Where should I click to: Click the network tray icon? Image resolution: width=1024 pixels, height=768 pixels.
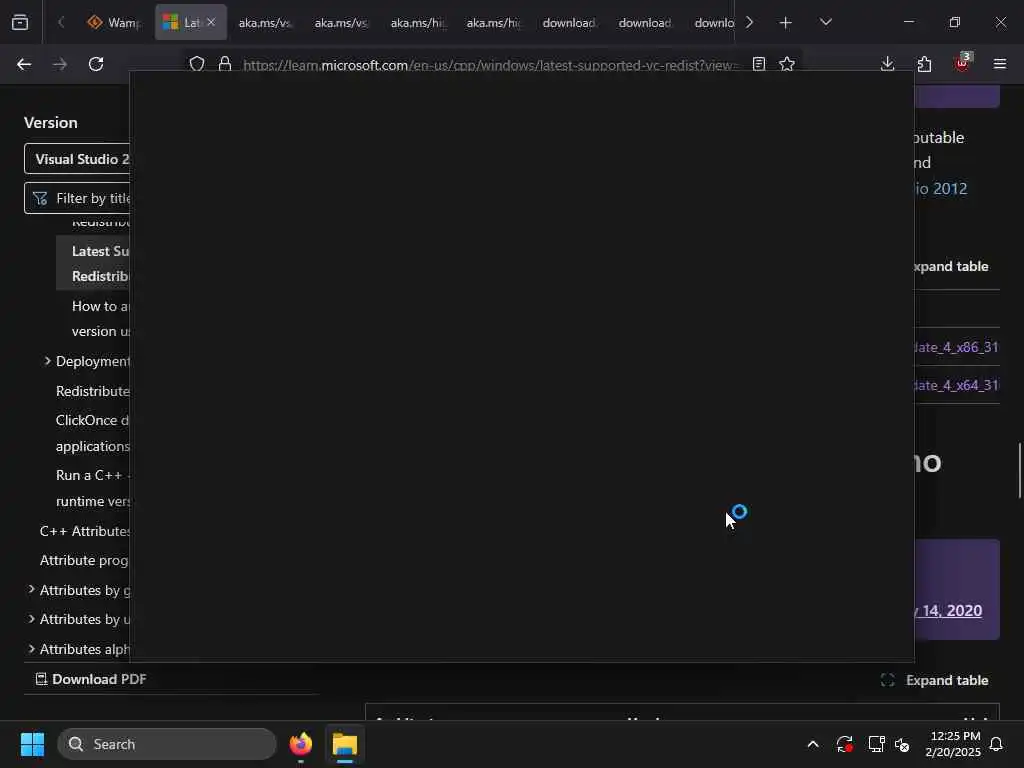coord(876,744)
